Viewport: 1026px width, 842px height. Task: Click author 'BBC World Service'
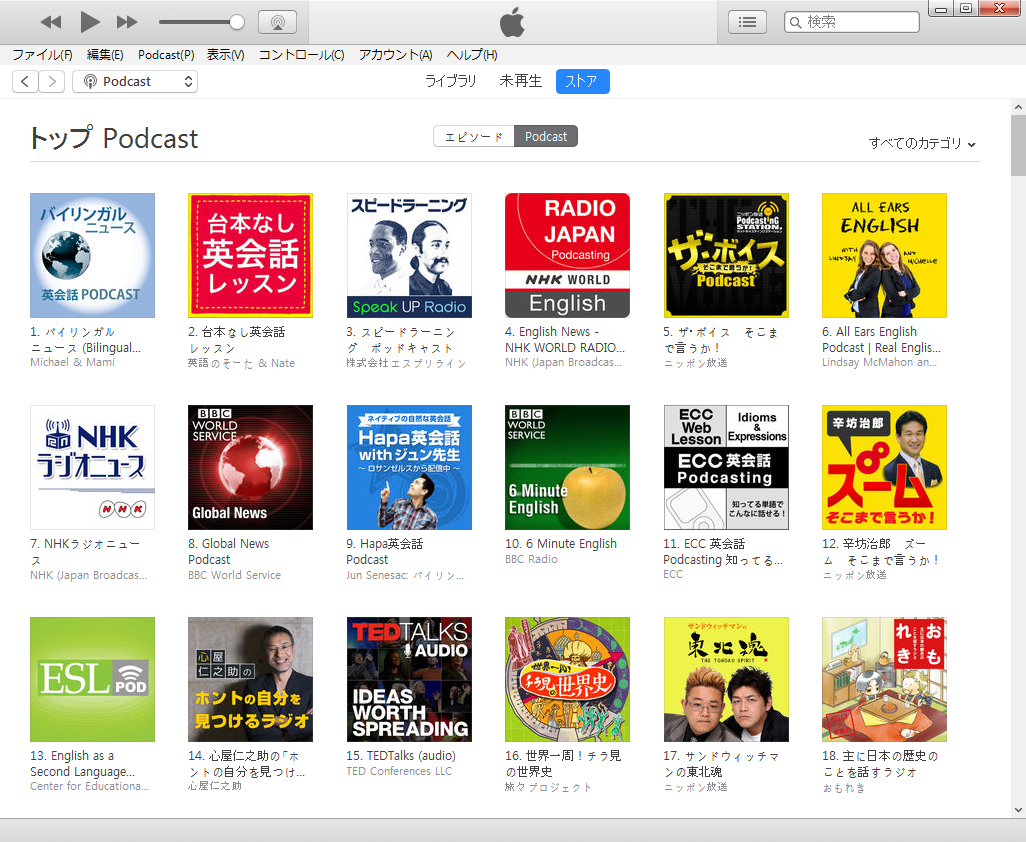pyautogui.click(x=234, y=575)
